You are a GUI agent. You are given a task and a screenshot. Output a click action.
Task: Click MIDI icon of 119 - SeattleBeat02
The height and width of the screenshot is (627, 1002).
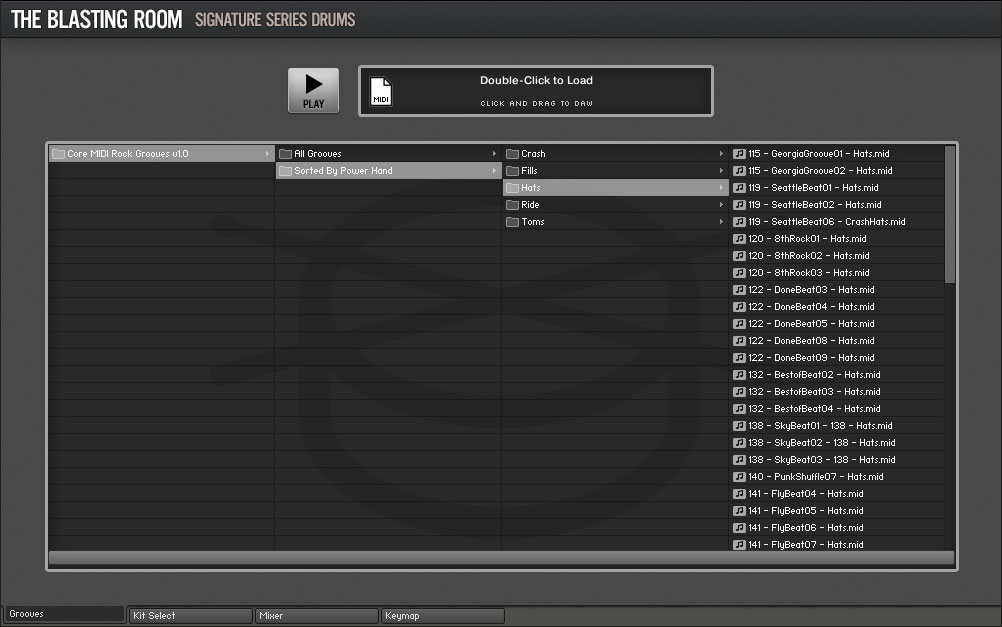coord(739,205)
